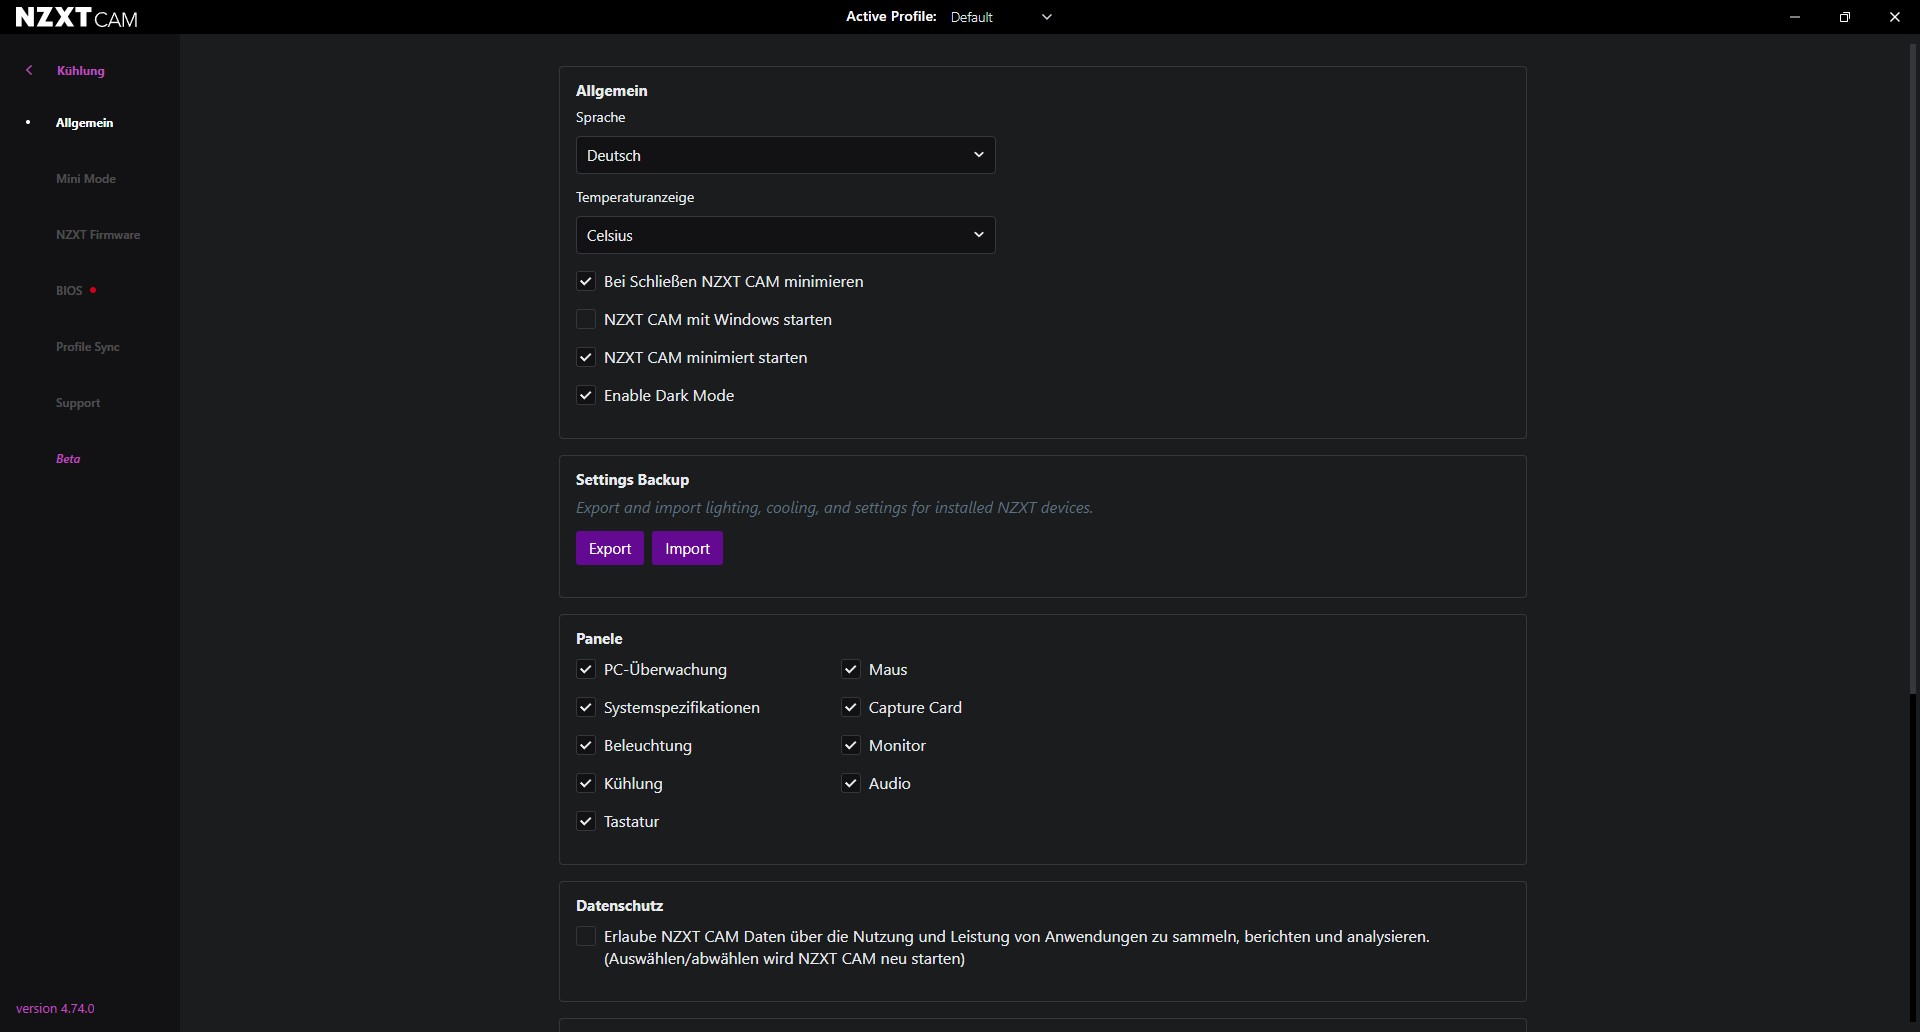Click the vertical scrollbar on the right
Image resolution: width=1920 pixels, height=1032 pixels.
click(x=1914, y=370)
